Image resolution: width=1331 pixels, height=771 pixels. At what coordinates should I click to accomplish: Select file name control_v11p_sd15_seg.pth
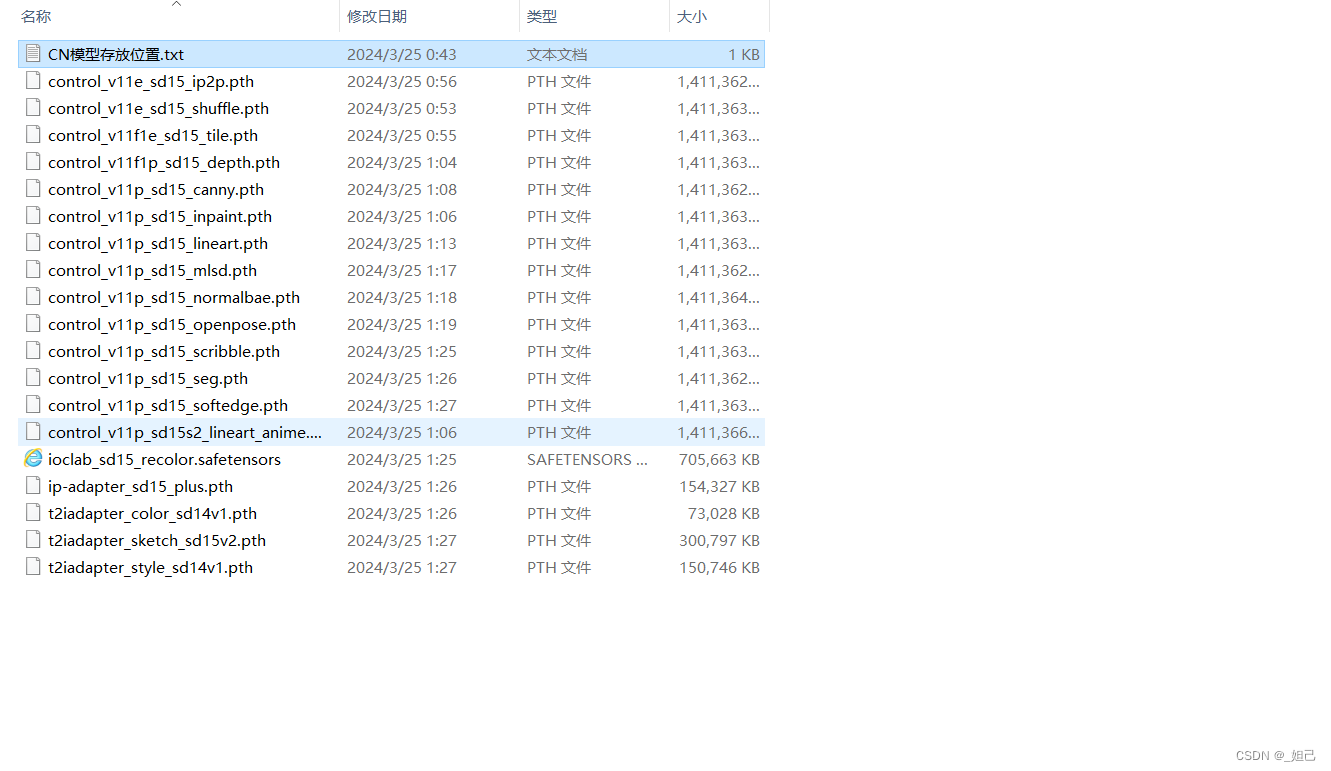tap(148, 378)
